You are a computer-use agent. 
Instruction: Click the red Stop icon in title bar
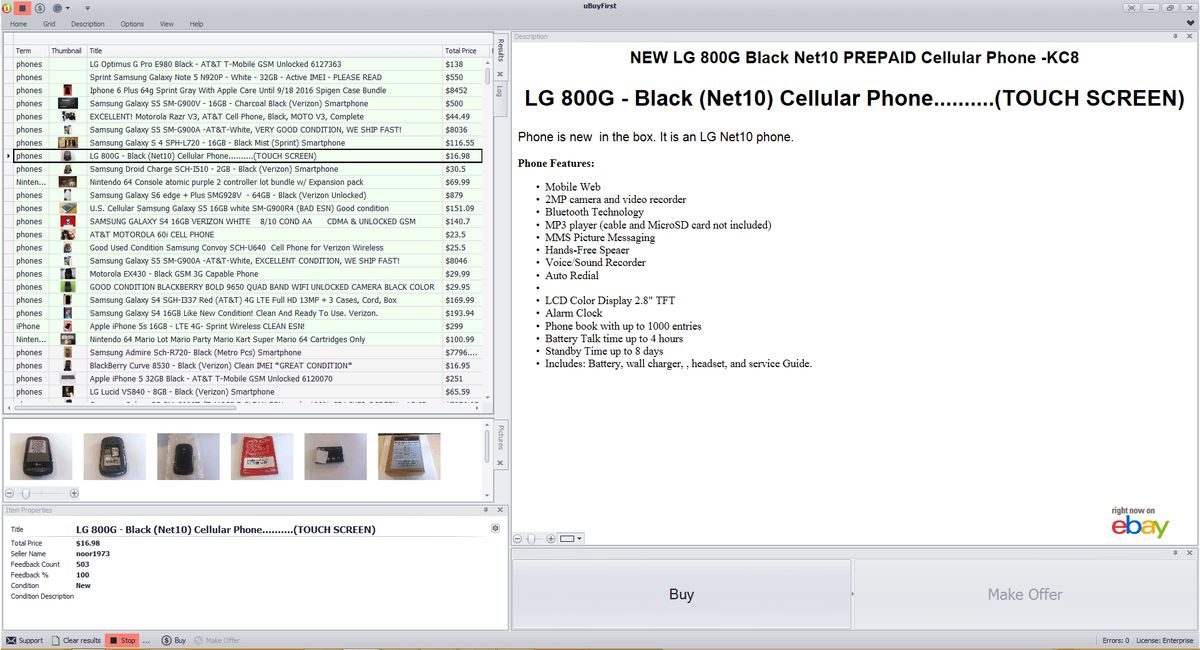pos(23,7)
